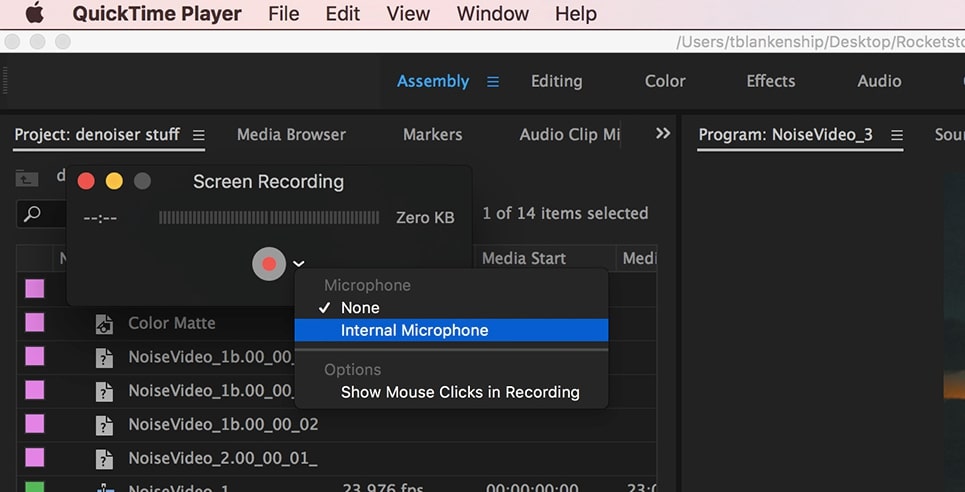Switch to the Assembly workspace
Screen dimensions: 965x492
click(433, 81)
